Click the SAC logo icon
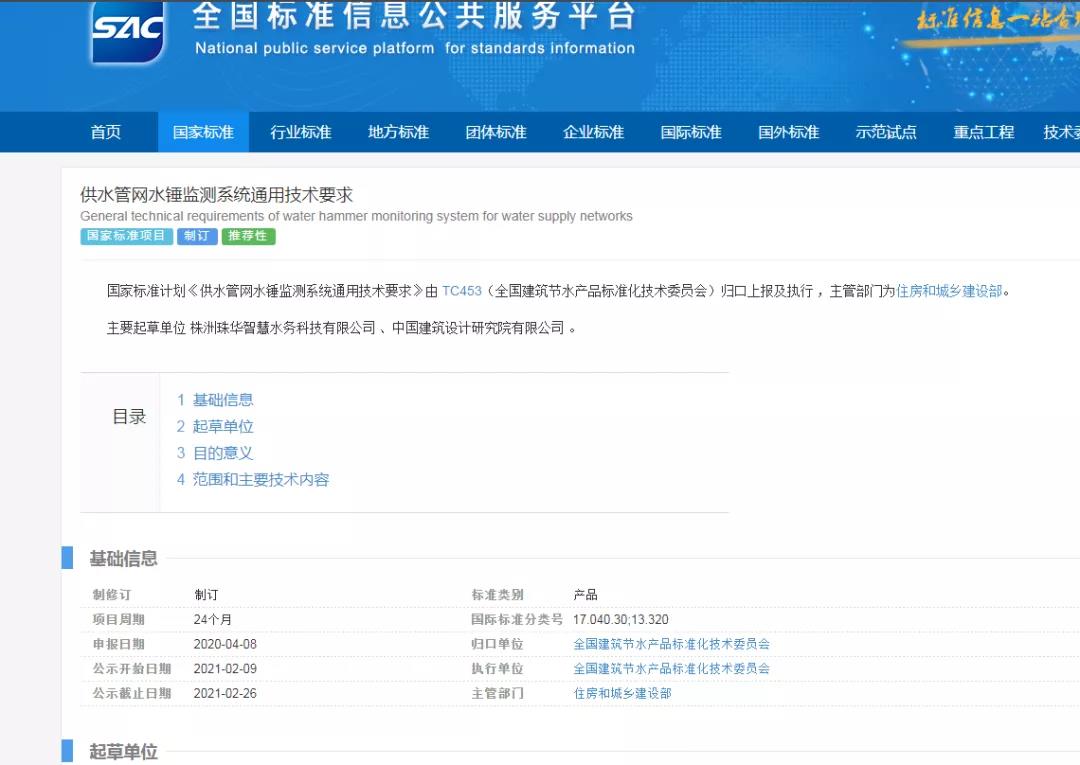The image size is (1080, 765). coord(127,30)
